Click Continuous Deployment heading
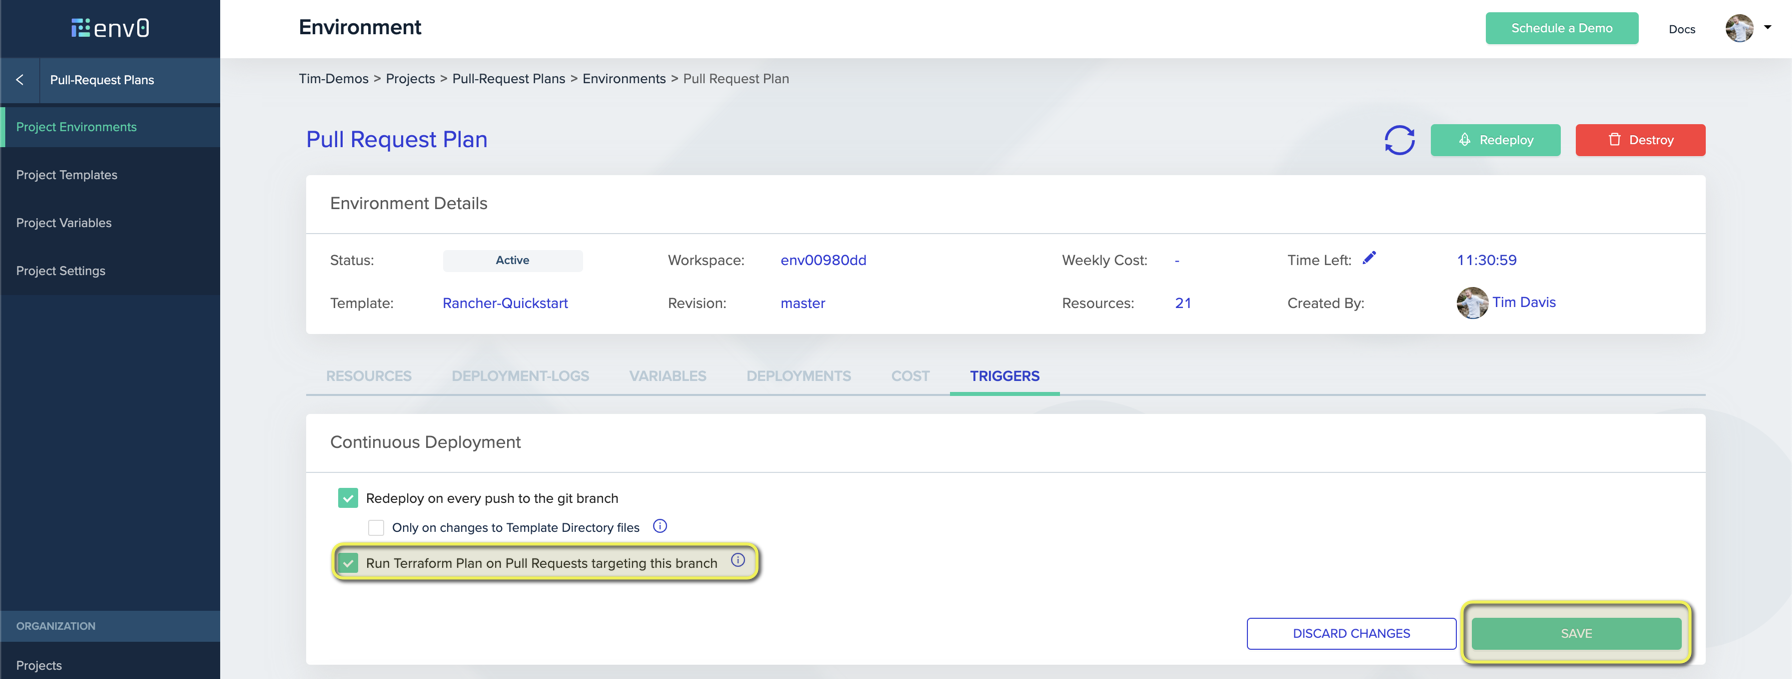The width and height of the screenshot is (1792, 679). pyautogui.click(x=425, y=442)
